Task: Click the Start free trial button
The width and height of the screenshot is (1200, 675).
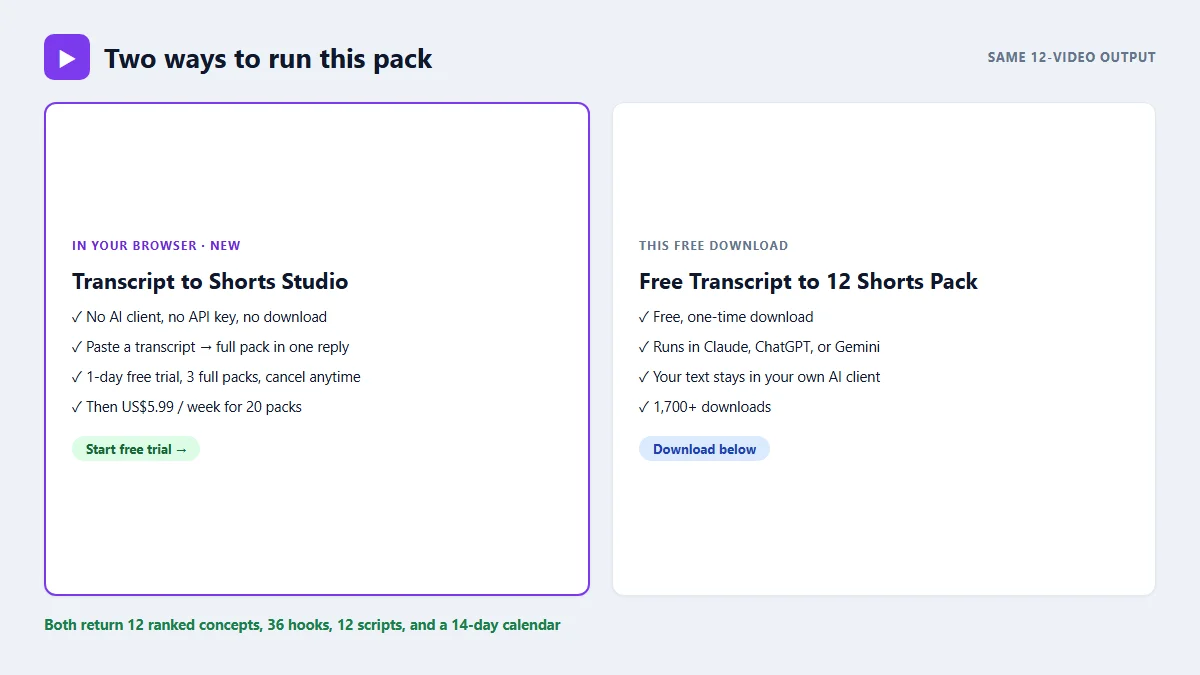Action: point(136,449)
